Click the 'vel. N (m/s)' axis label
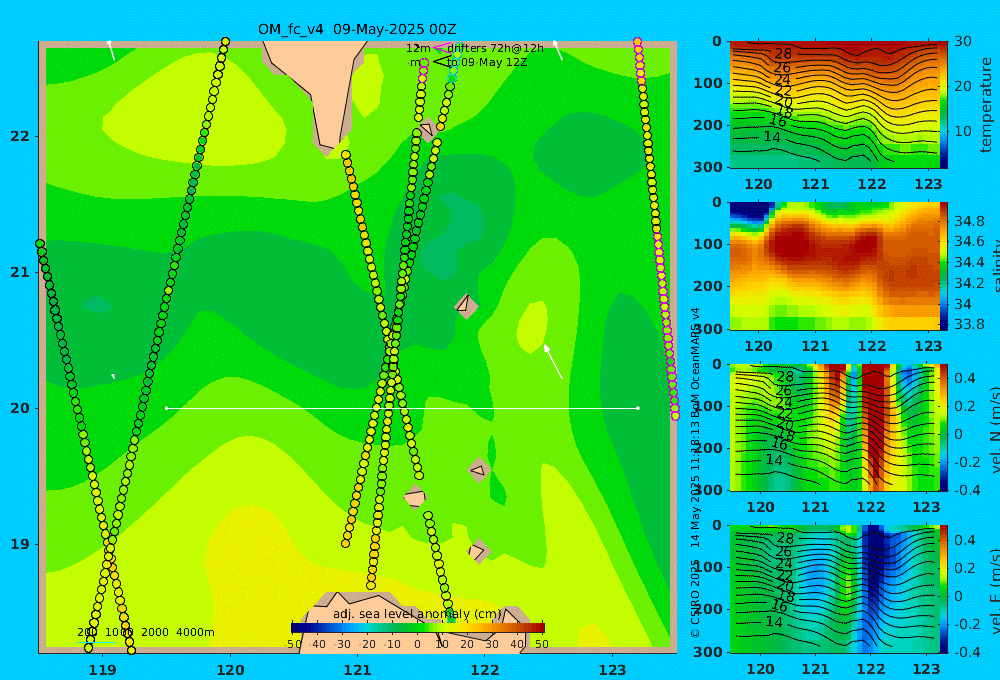The width and height of the screenshot is (1000, 680). [x=995, y=429]
